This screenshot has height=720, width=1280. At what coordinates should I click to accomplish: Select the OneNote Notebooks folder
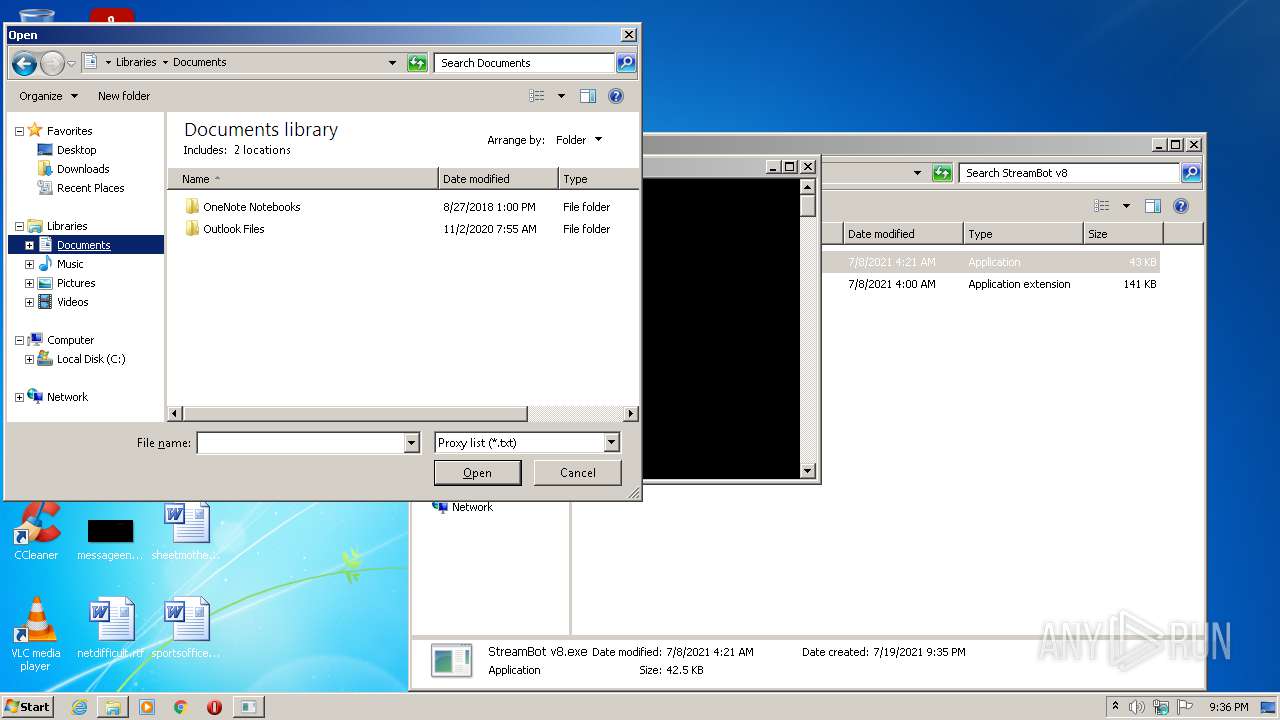[251, 207]
